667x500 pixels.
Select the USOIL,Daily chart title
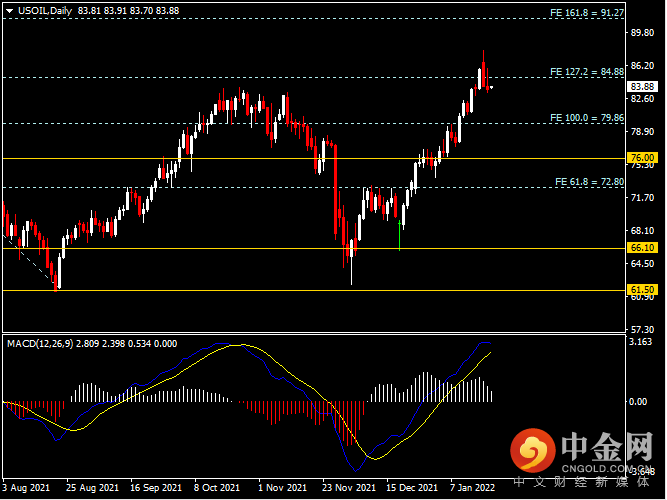(x=45, y=11)
